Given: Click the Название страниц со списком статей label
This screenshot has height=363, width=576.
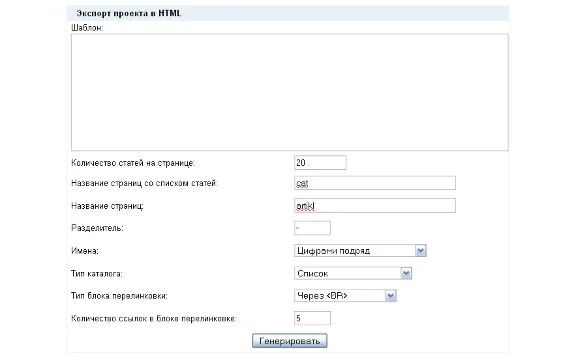Looking at the screenshot, I should [144, 183].
